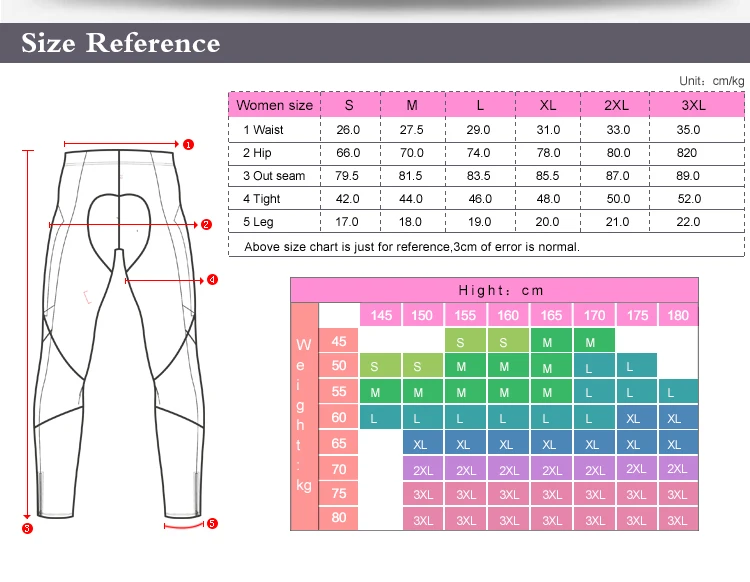Select the "60" weight row label
This screenshot has width=750, height=582.
(339, 417)
